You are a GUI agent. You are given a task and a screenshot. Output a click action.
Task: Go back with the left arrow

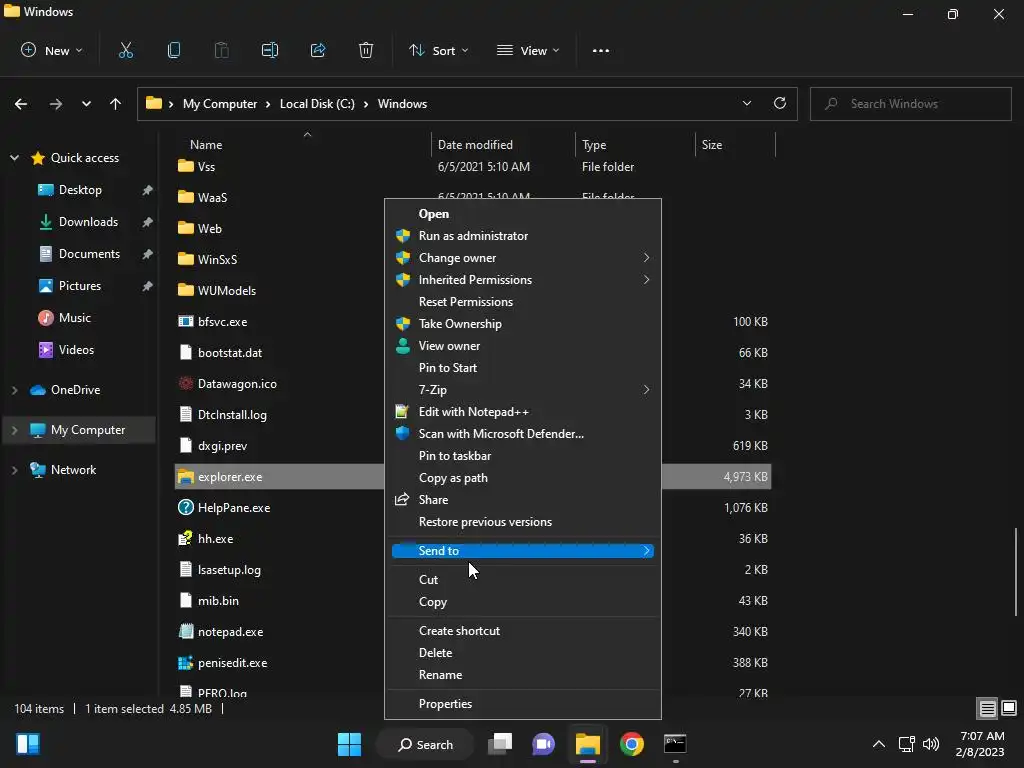pos(21,104)
